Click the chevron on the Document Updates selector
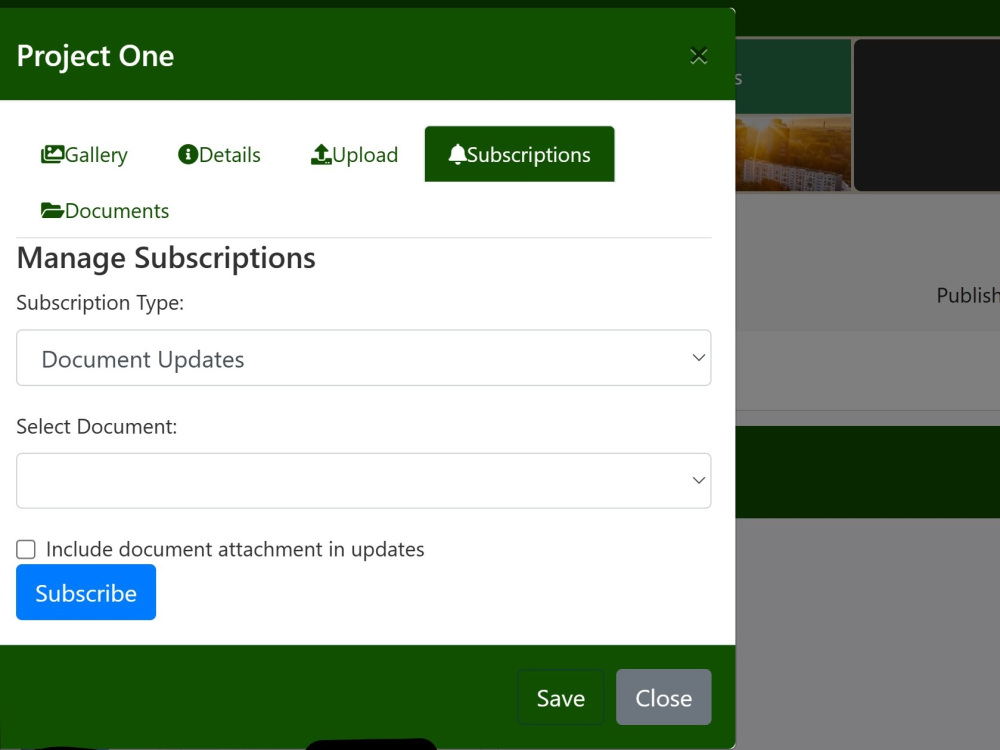 point(698,357)
